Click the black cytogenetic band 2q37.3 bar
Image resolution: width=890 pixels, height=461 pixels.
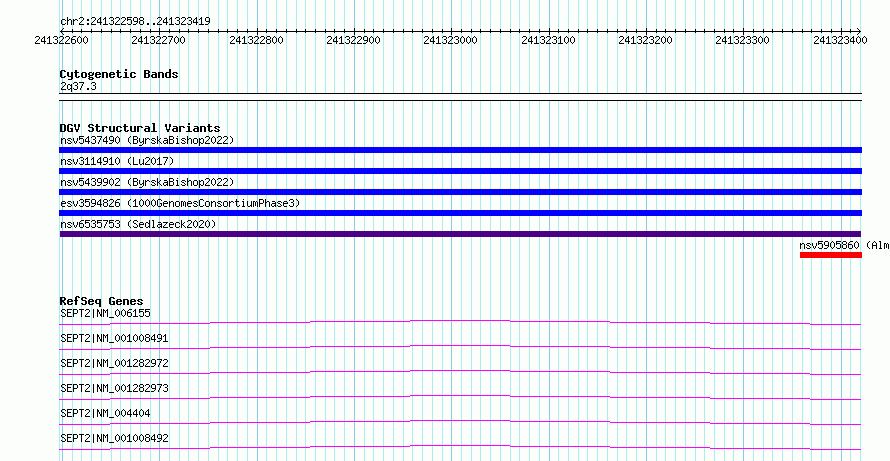460,97
